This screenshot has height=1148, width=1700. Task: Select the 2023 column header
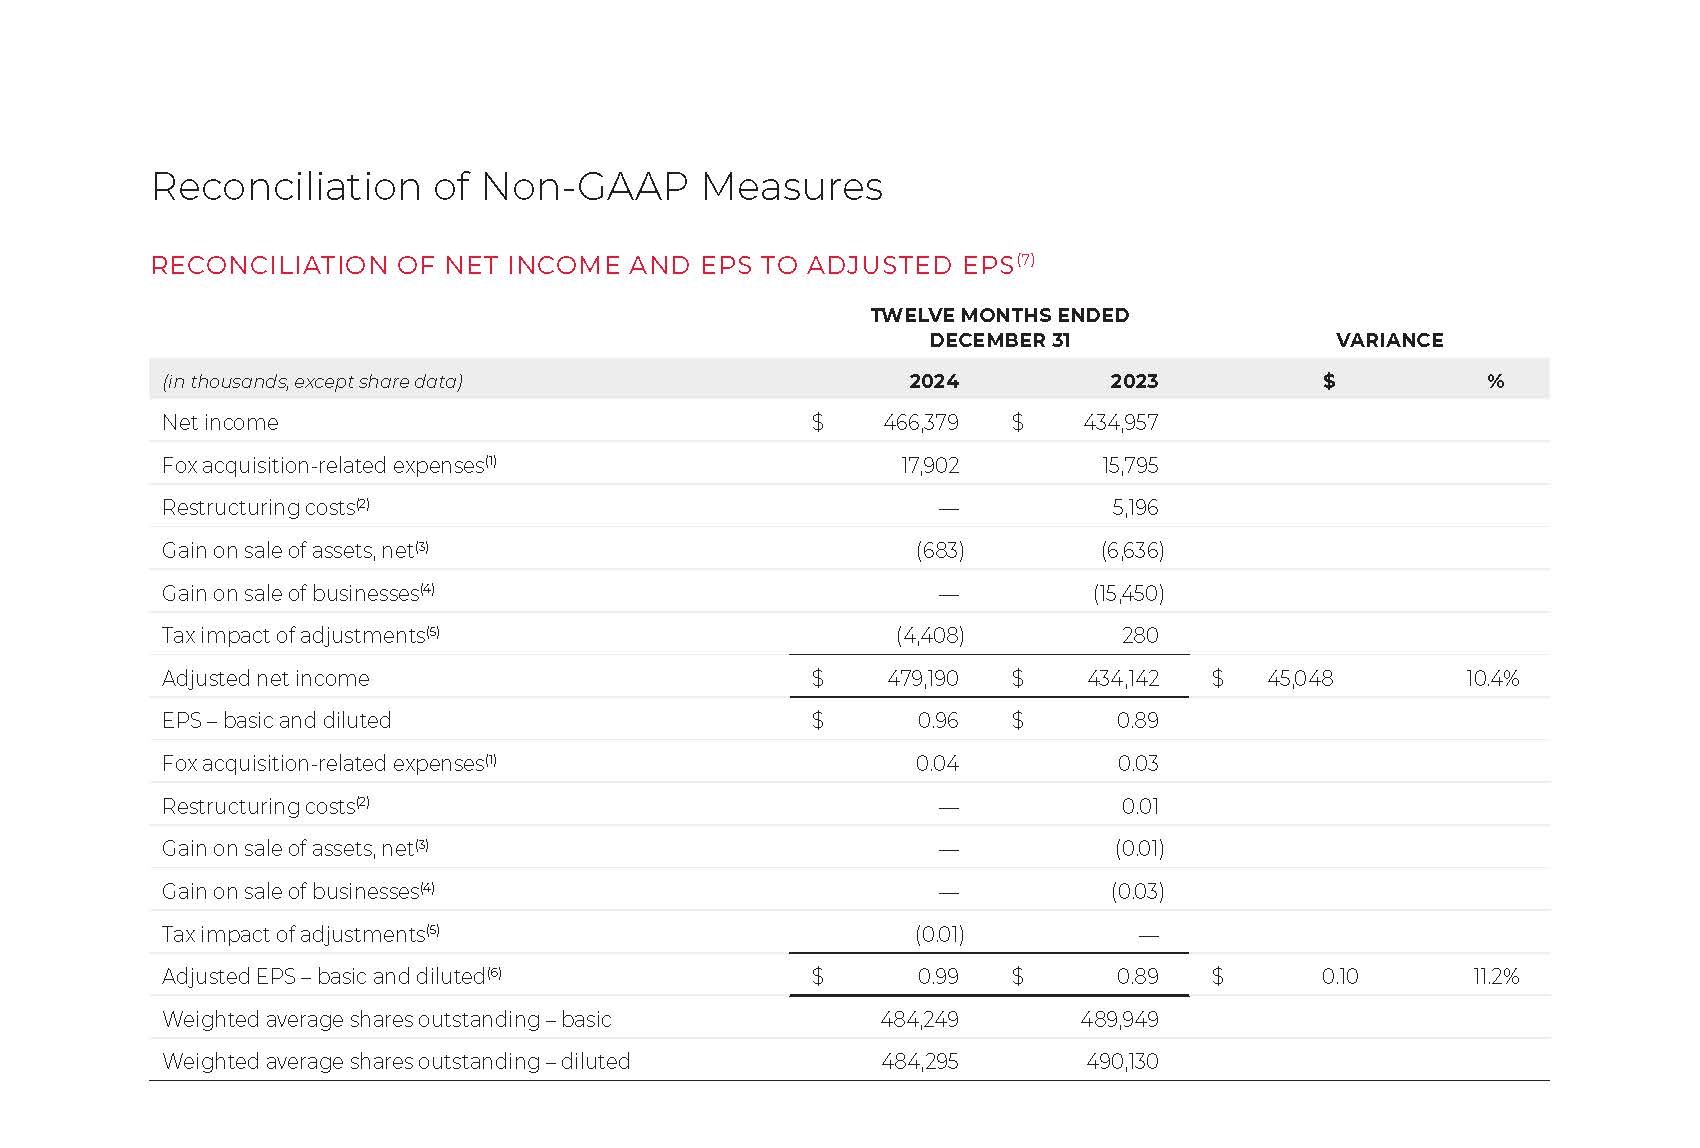[x=1133, y=381]
